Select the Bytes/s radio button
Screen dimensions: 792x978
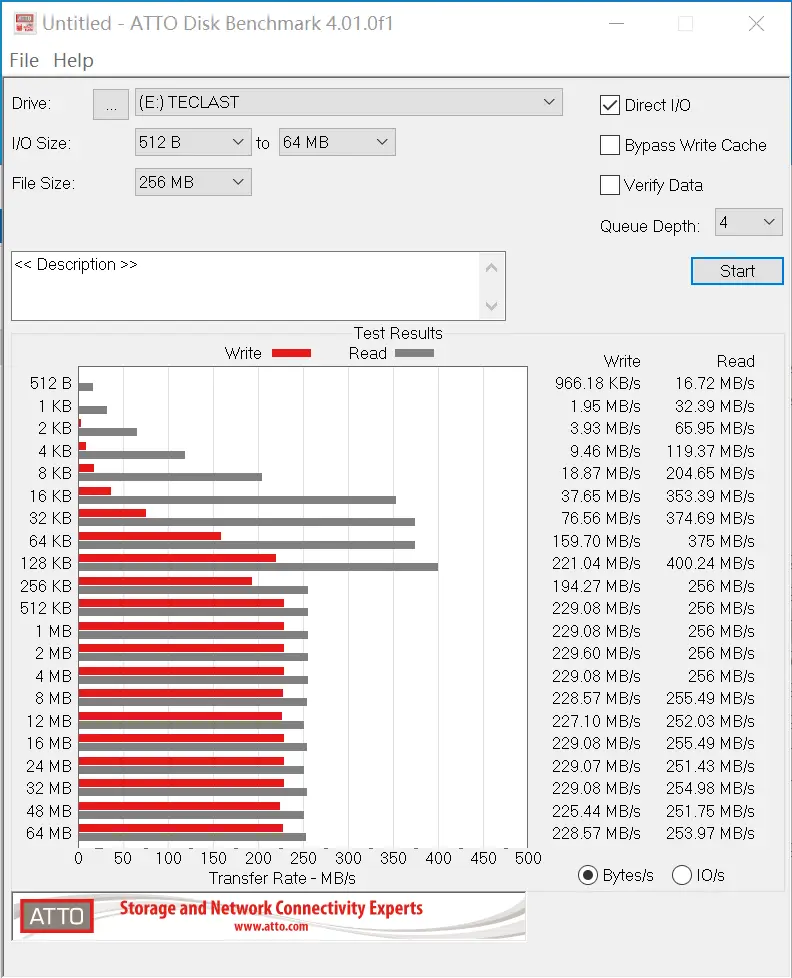[x=587, y=875]
